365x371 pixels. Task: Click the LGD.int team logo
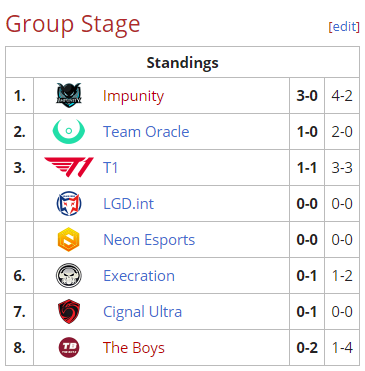point(69,203)
